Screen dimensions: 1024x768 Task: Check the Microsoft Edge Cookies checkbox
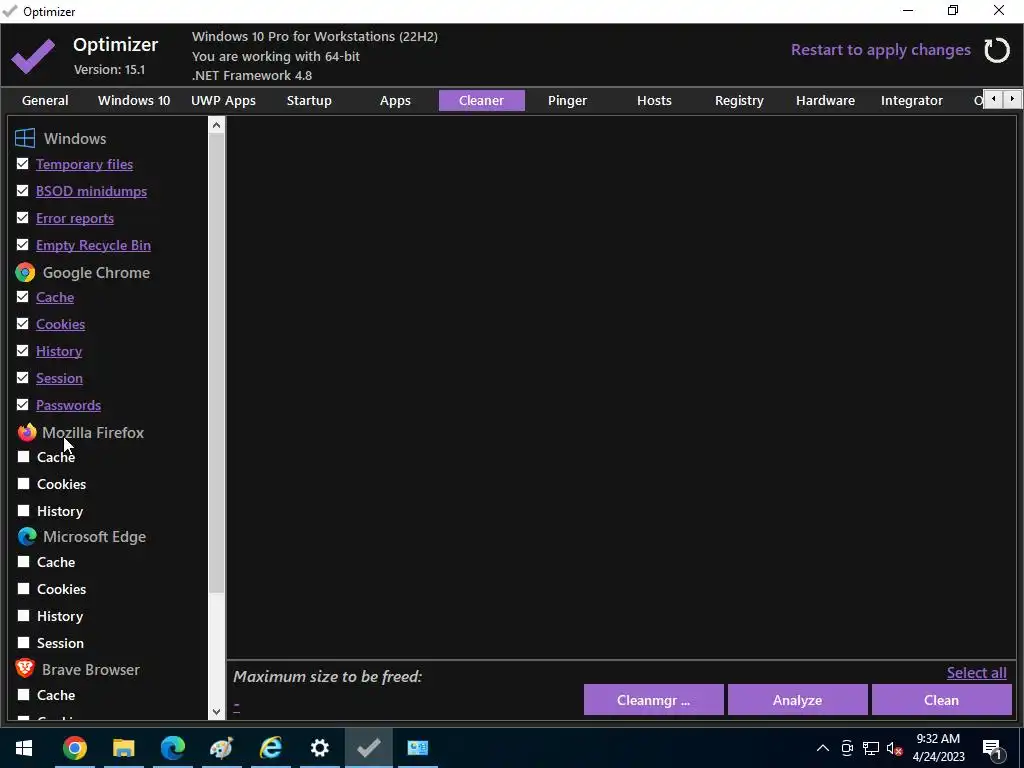click(24, 588)
